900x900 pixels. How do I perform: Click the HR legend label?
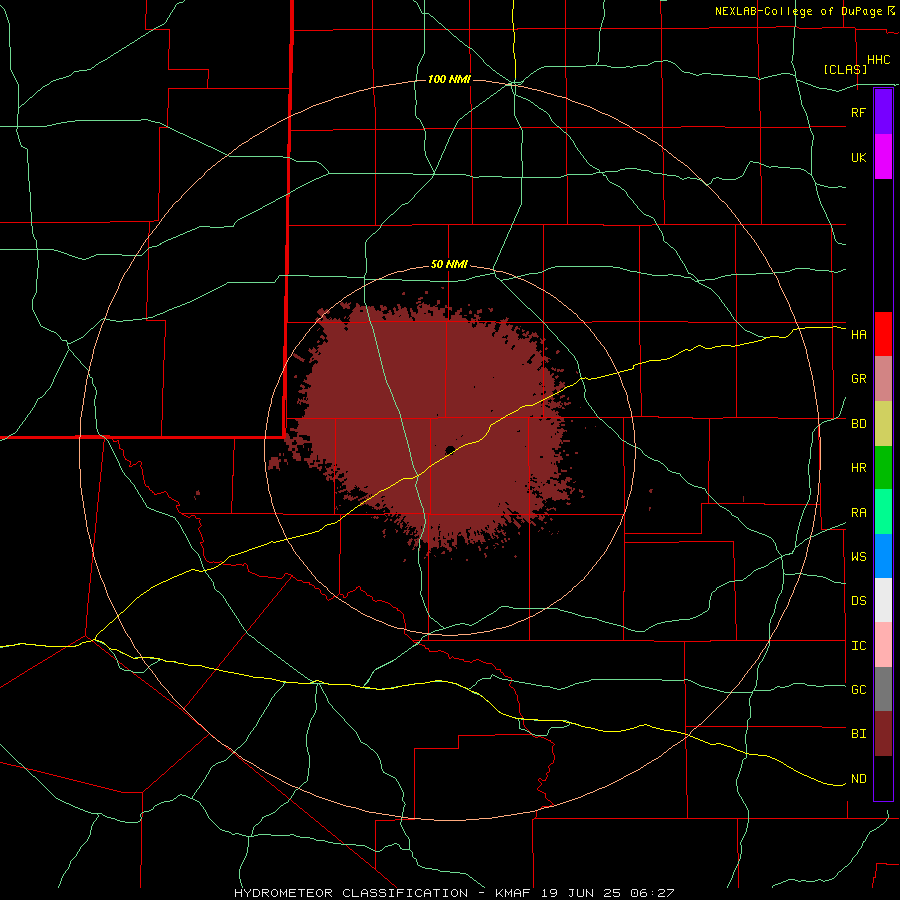tap(858, 468)
